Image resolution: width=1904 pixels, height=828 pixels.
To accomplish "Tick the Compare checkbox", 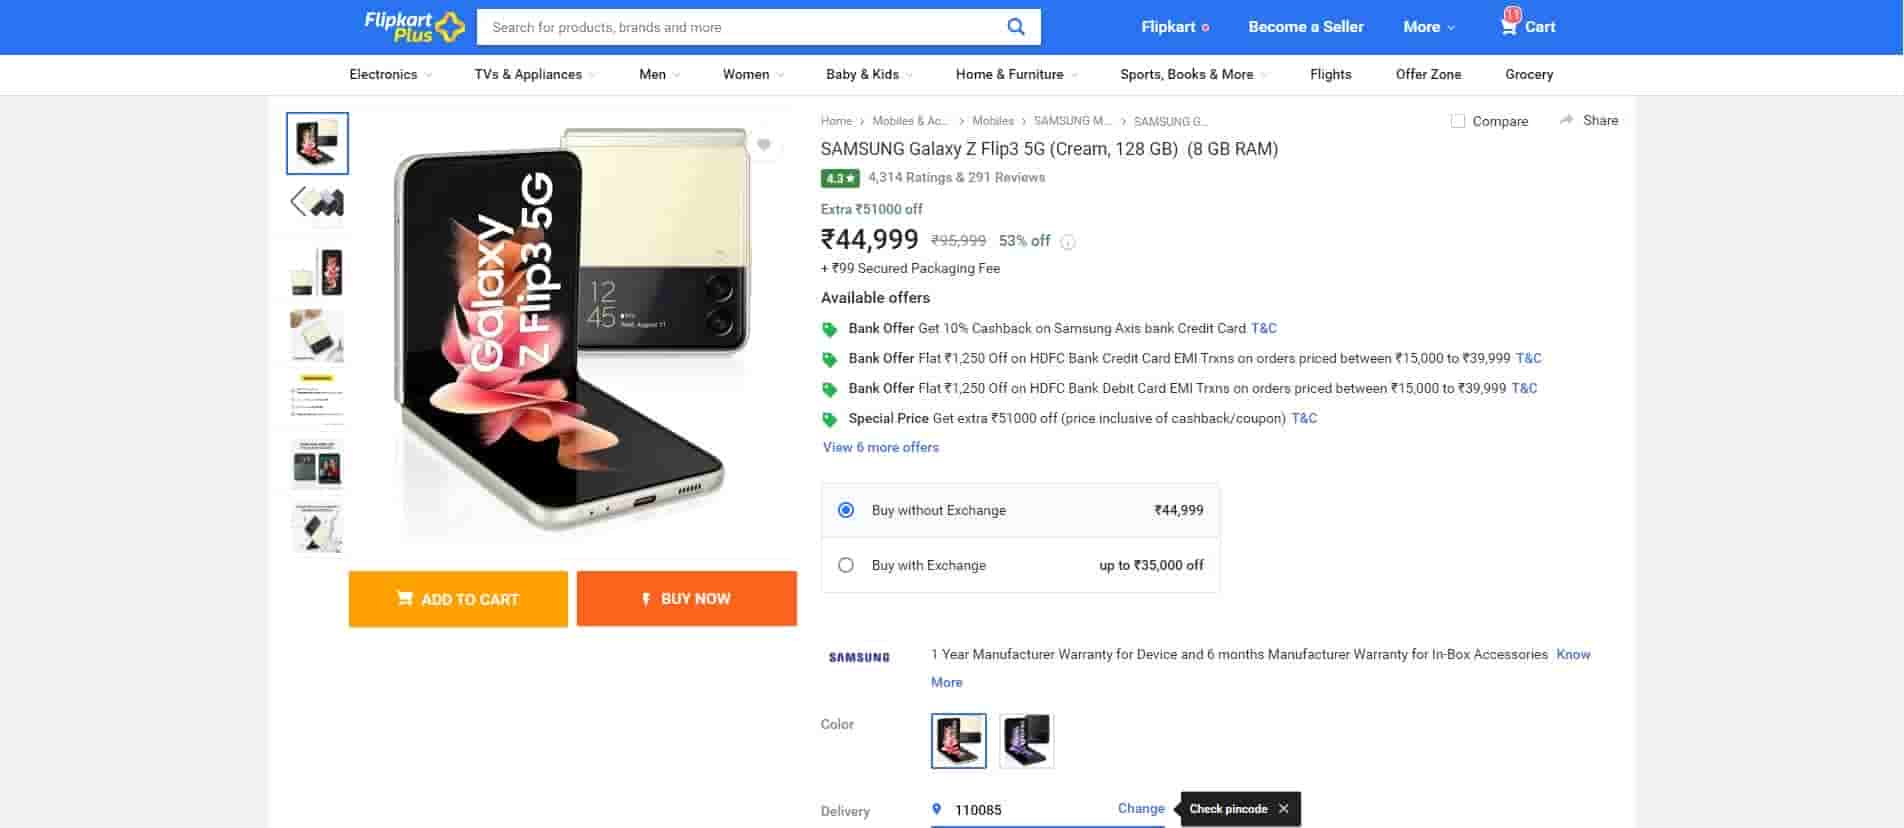I will point(1458,121).
